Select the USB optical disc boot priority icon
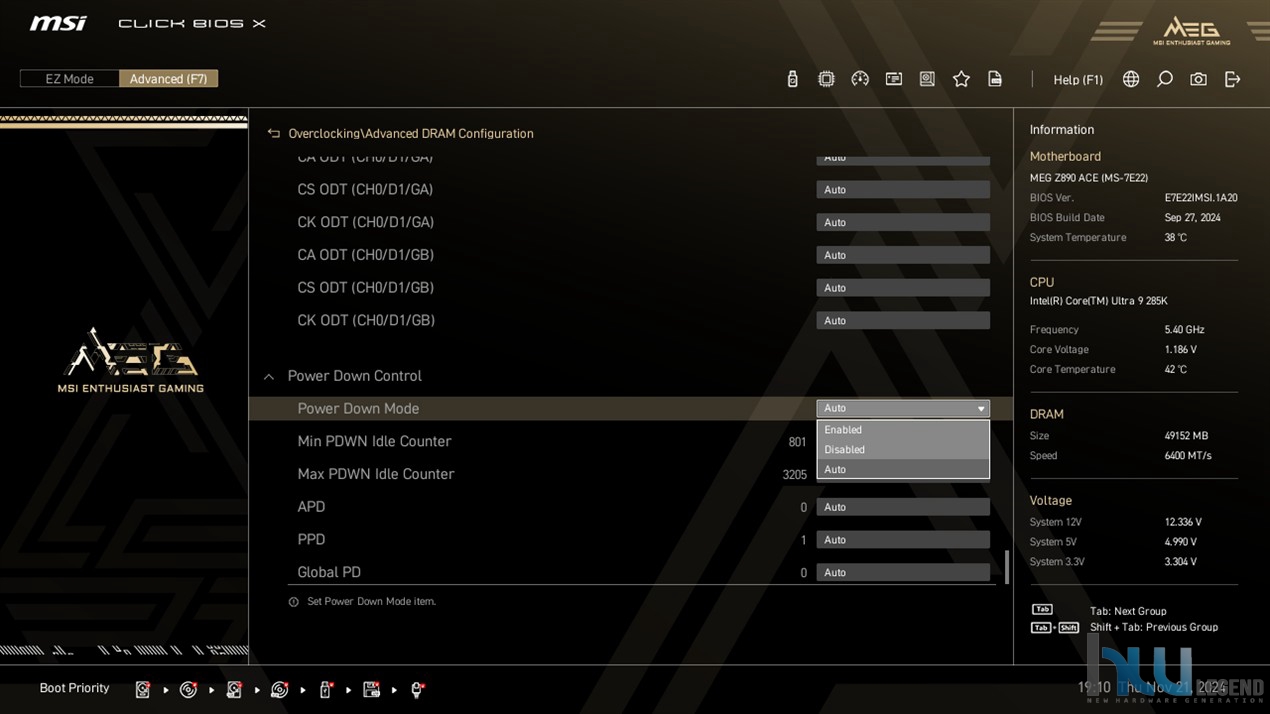 (280, 689)
